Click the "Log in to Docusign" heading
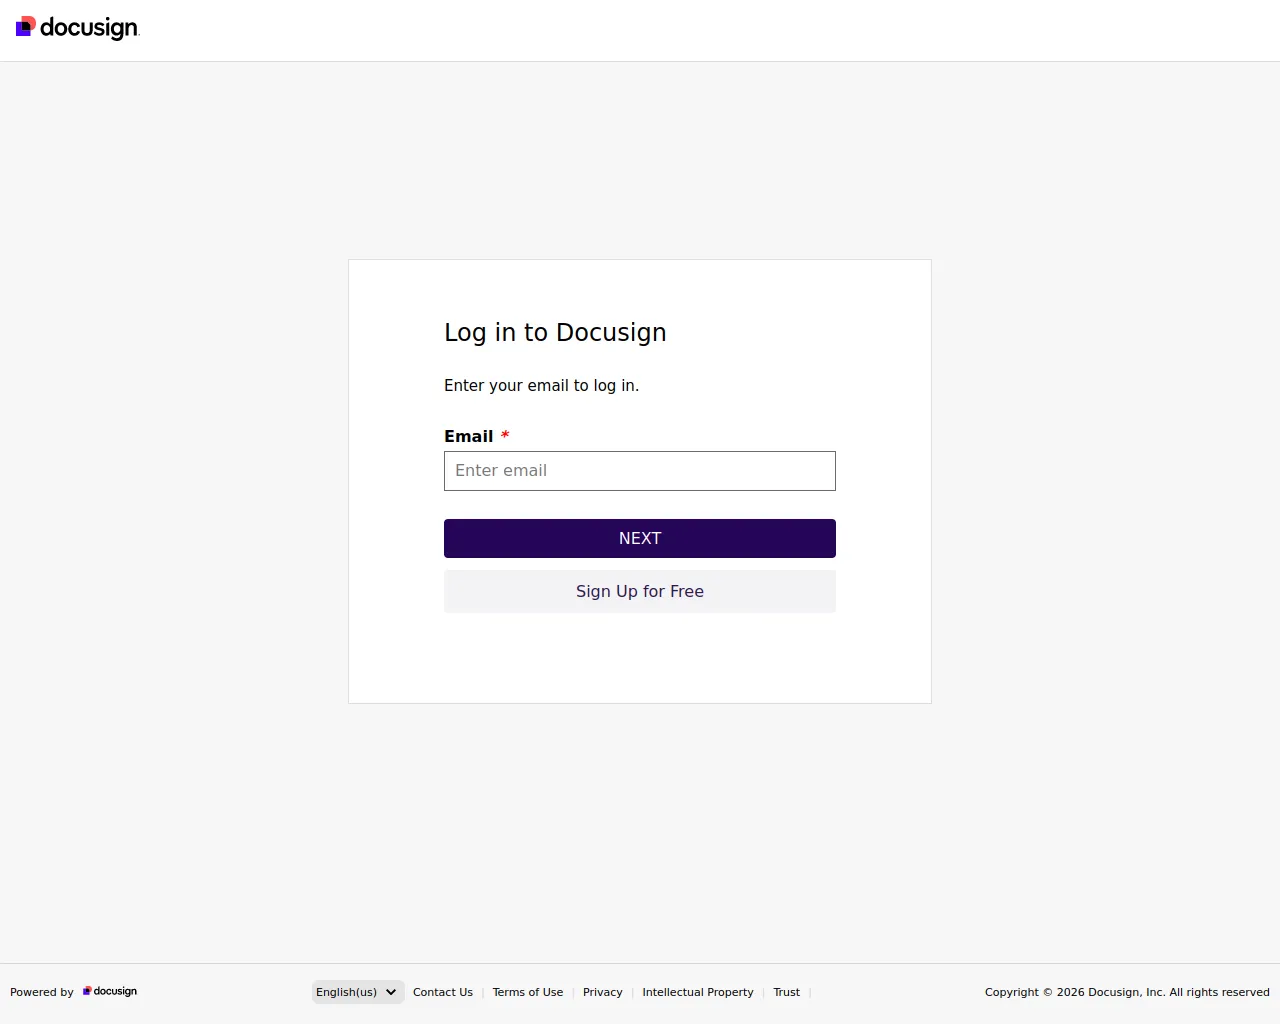 tap(555, 332)
